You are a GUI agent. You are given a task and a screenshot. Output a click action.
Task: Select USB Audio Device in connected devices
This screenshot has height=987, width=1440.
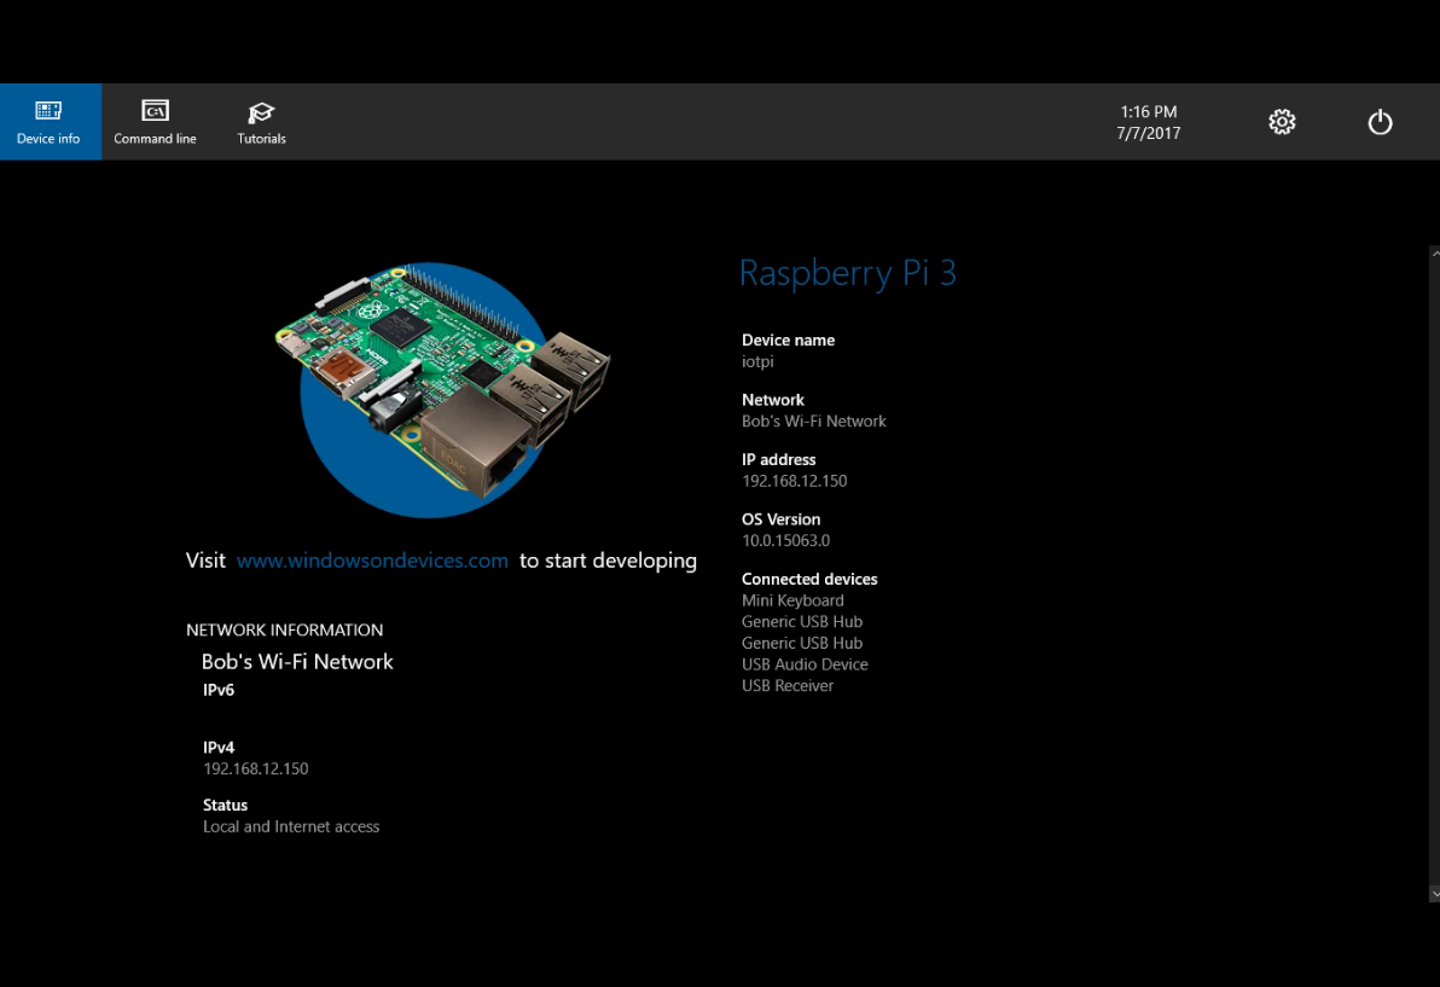pyautogui.click(x=805, y=665)
